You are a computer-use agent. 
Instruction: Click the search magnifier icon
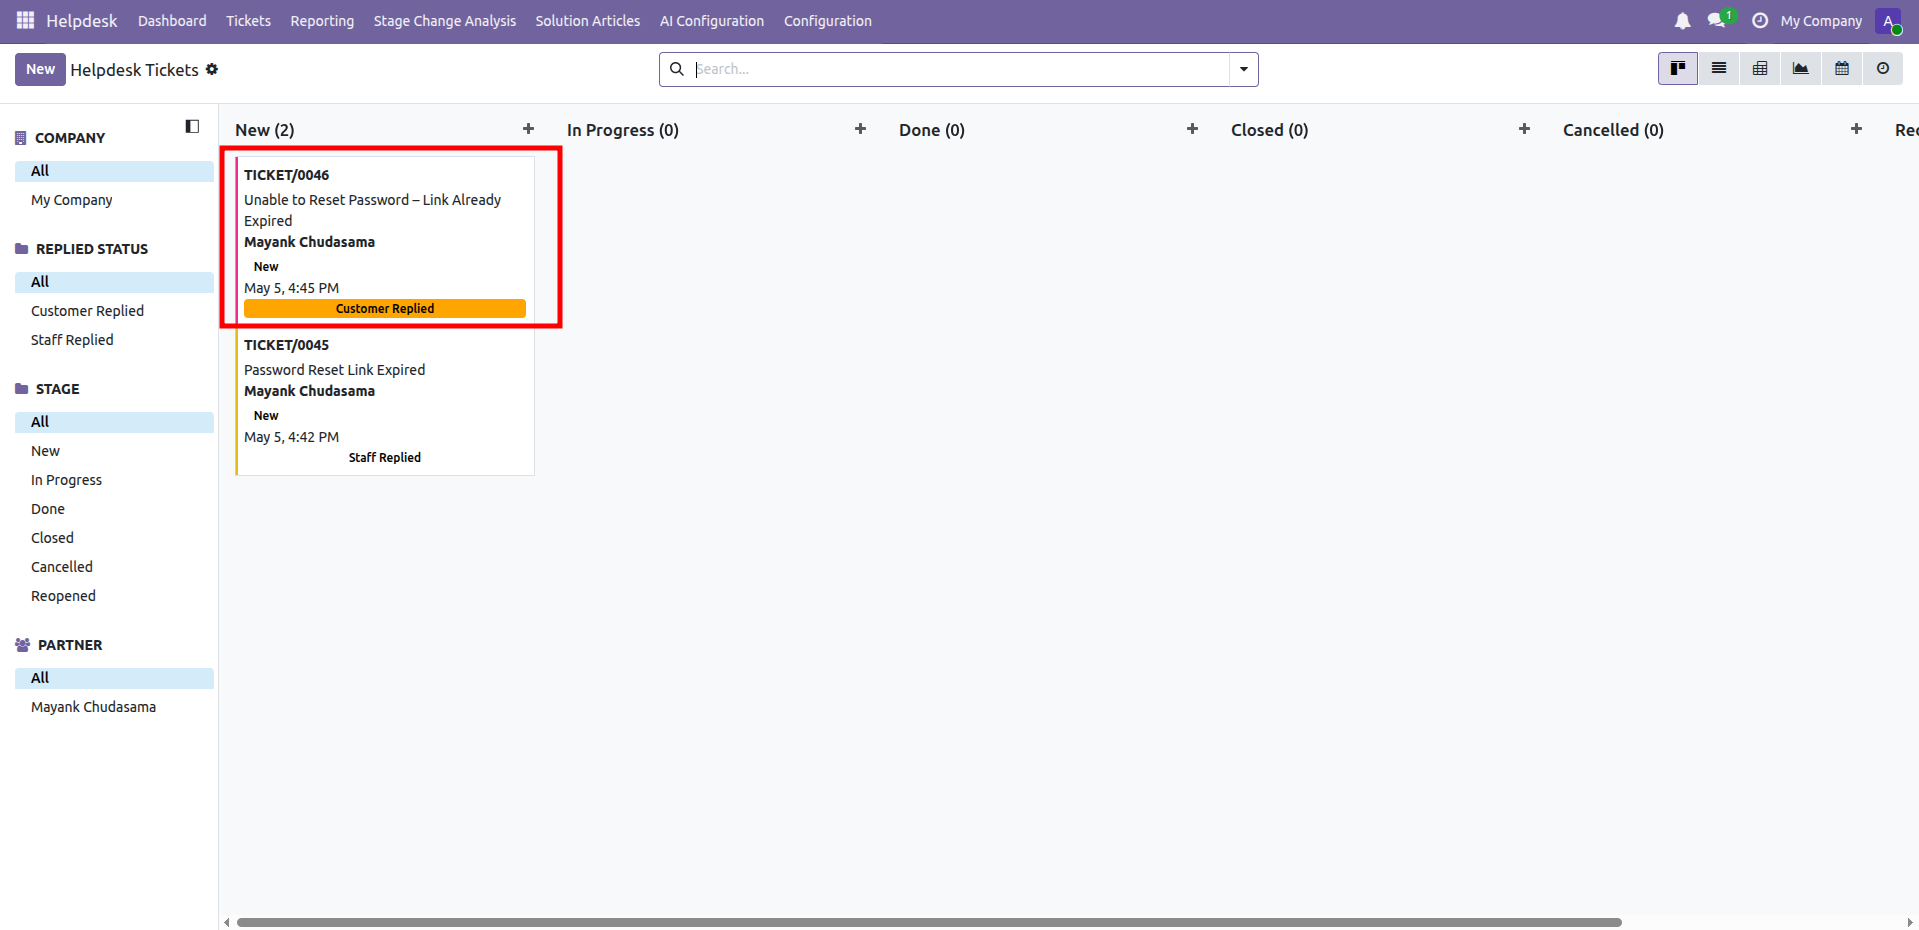click(677, 69)
